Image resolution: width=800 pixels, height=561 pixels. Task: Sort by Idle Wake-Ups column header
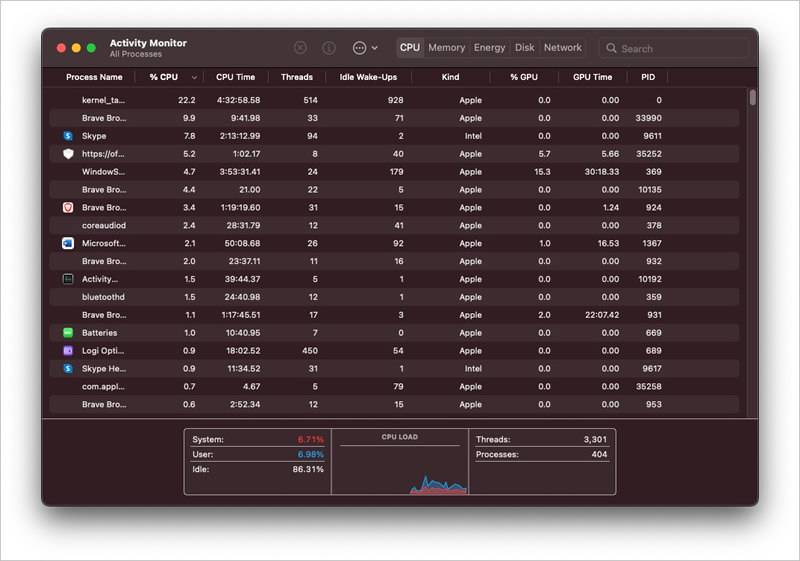pyautogui.click(x=368, y=77)
